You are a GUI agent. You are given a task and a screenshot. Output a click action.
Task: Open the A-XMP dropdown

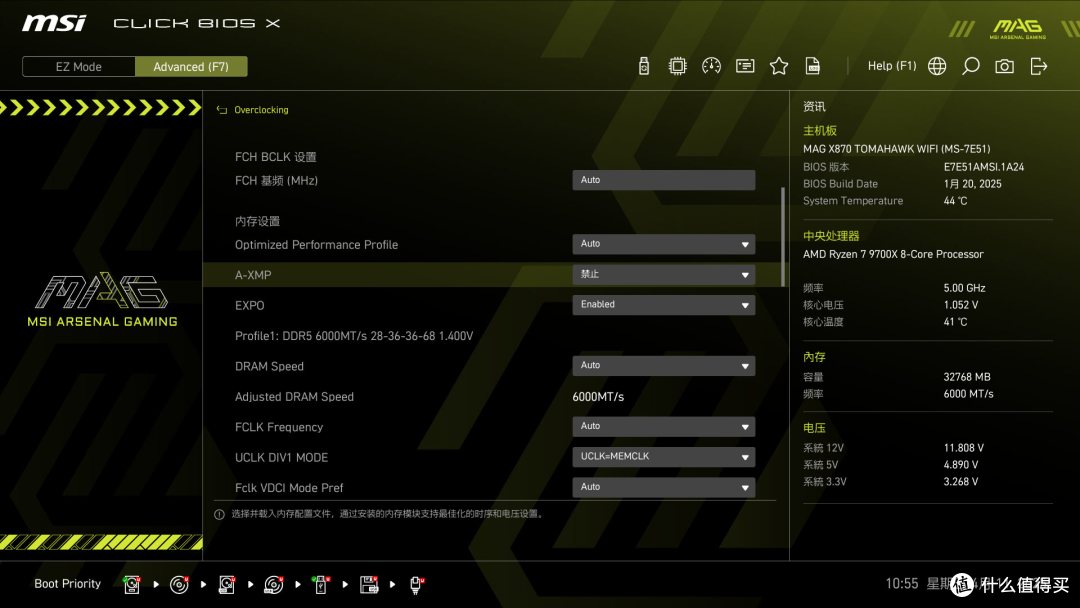point(663,274)
